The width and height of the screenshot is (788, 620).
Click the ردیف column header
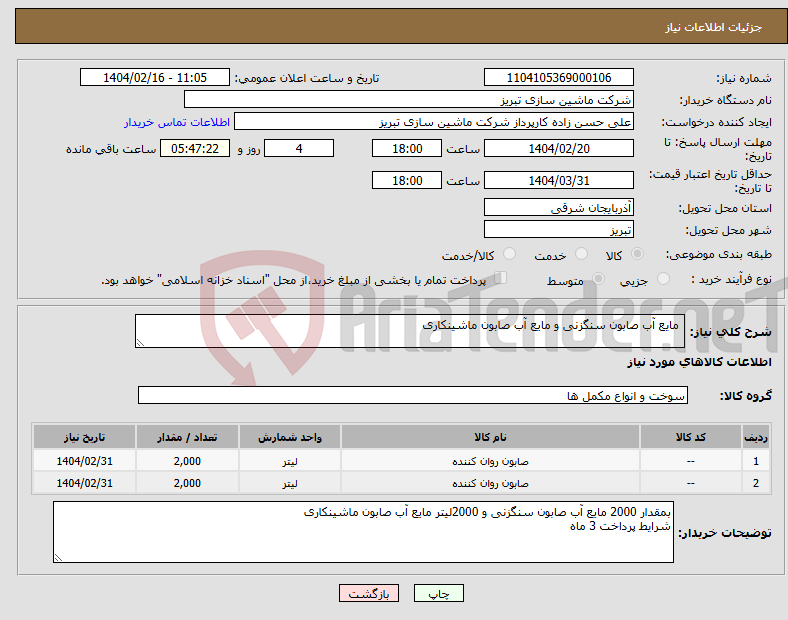click(x=756, y=437)
